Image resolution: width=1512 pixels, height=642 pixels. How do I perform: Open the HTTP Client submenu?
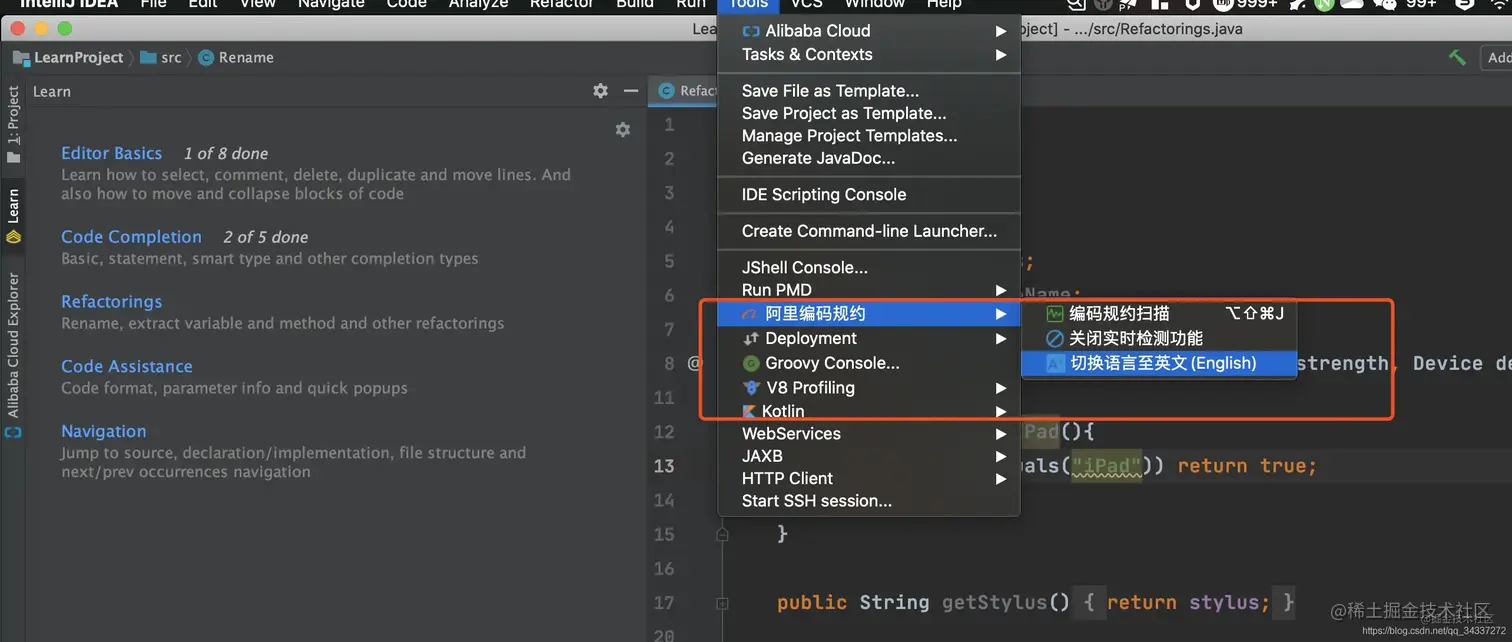(x=869, y=478)
